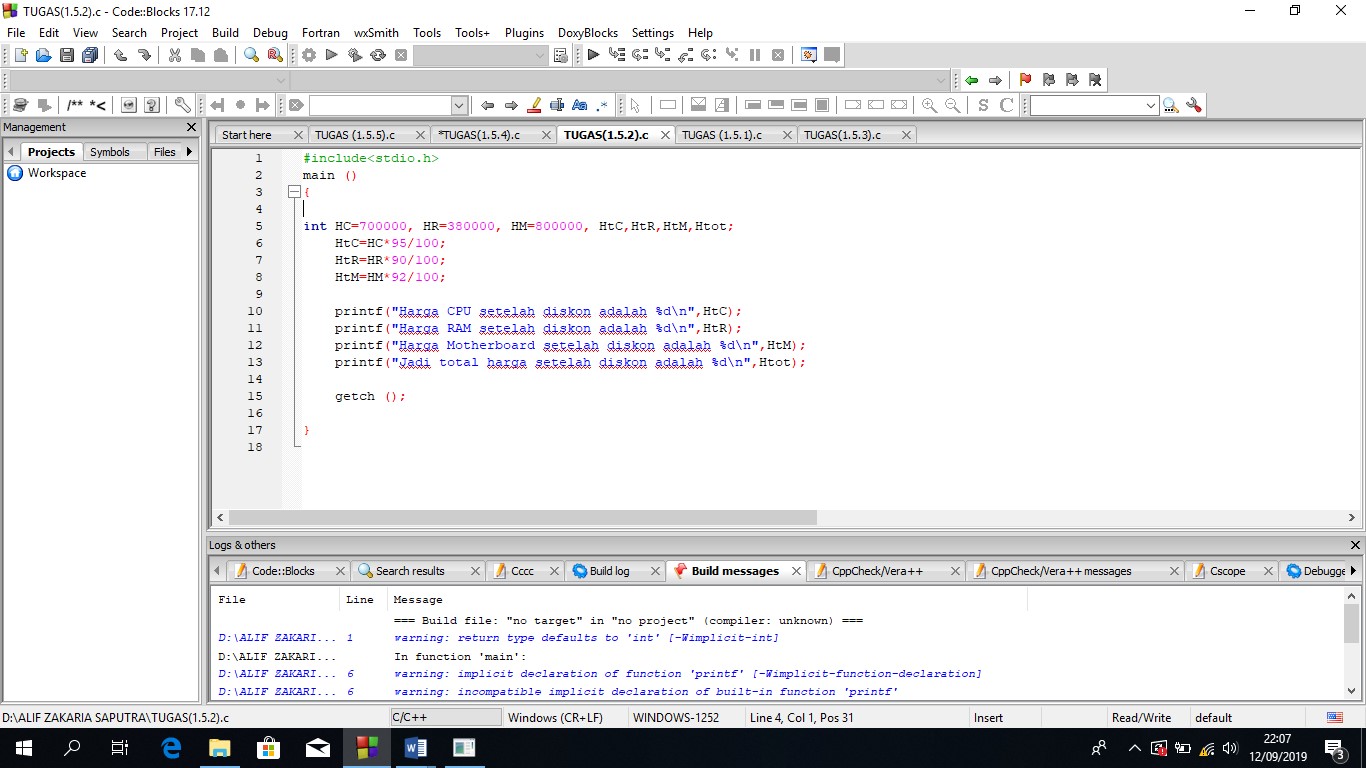1366x768 pixels.
Task: Close the TUGAS(1.5.2).c editor tab
Action: click(665, 135)
